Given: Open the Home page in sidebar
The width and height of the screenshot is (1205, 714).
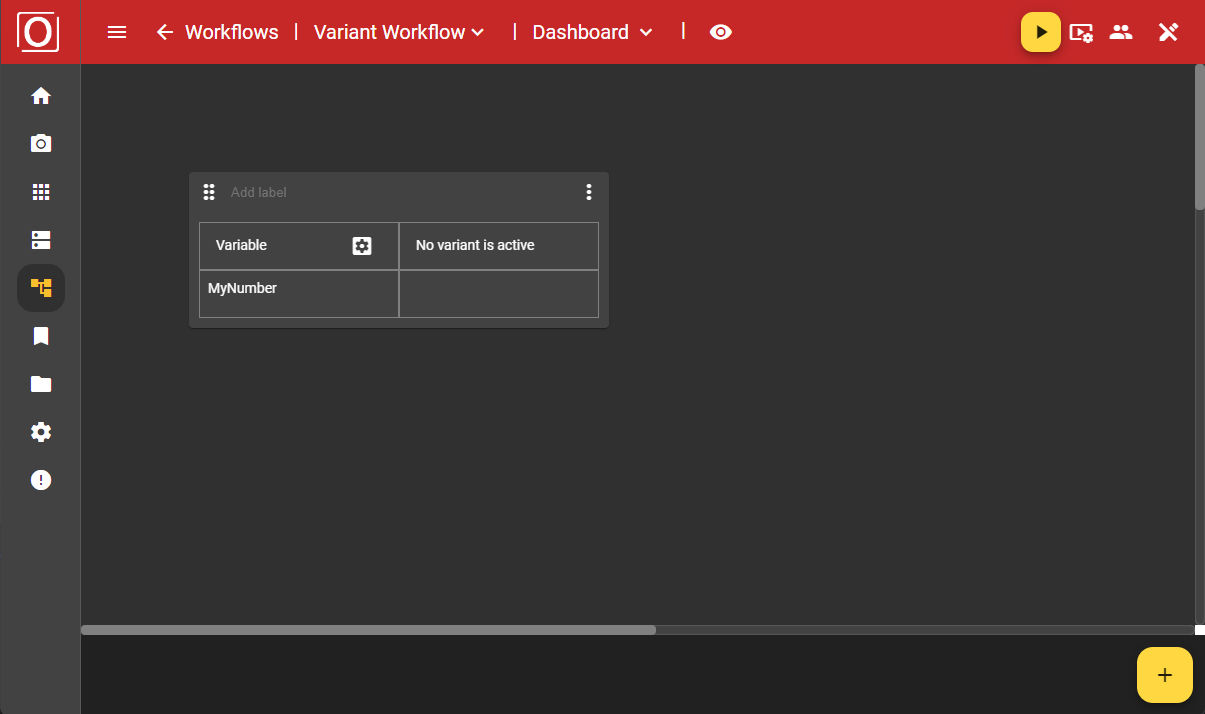Looking at the screenshot, I should (x=41, y=96).
